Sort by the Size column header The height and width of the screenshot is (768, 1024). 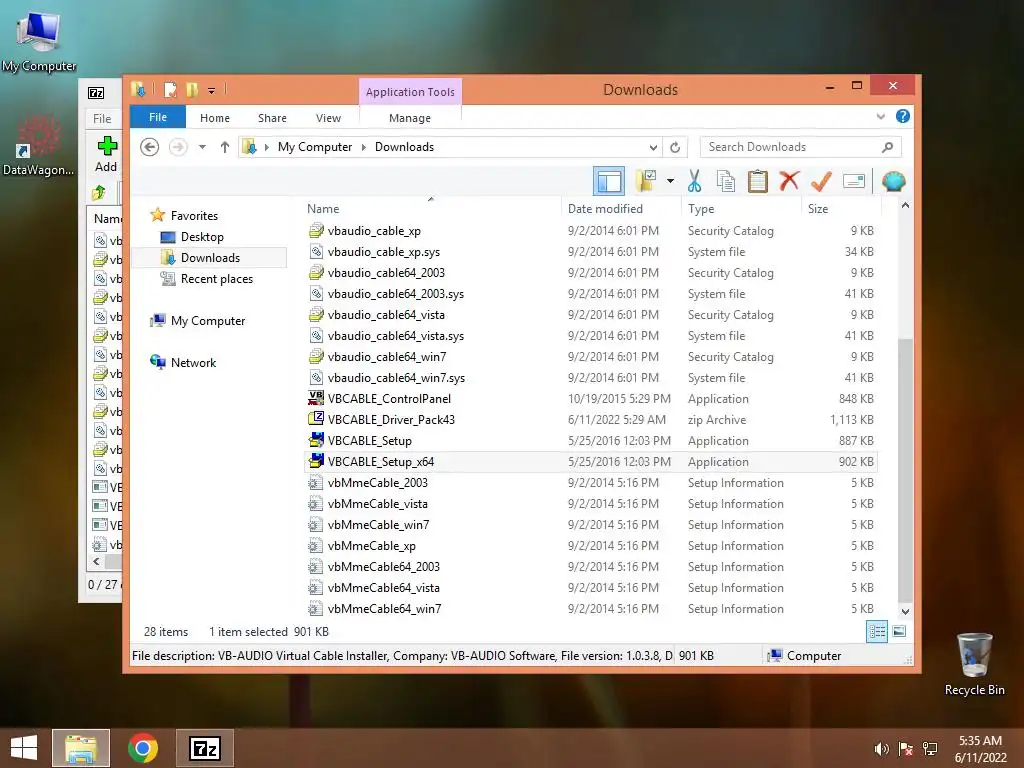(x=841, y=208)
